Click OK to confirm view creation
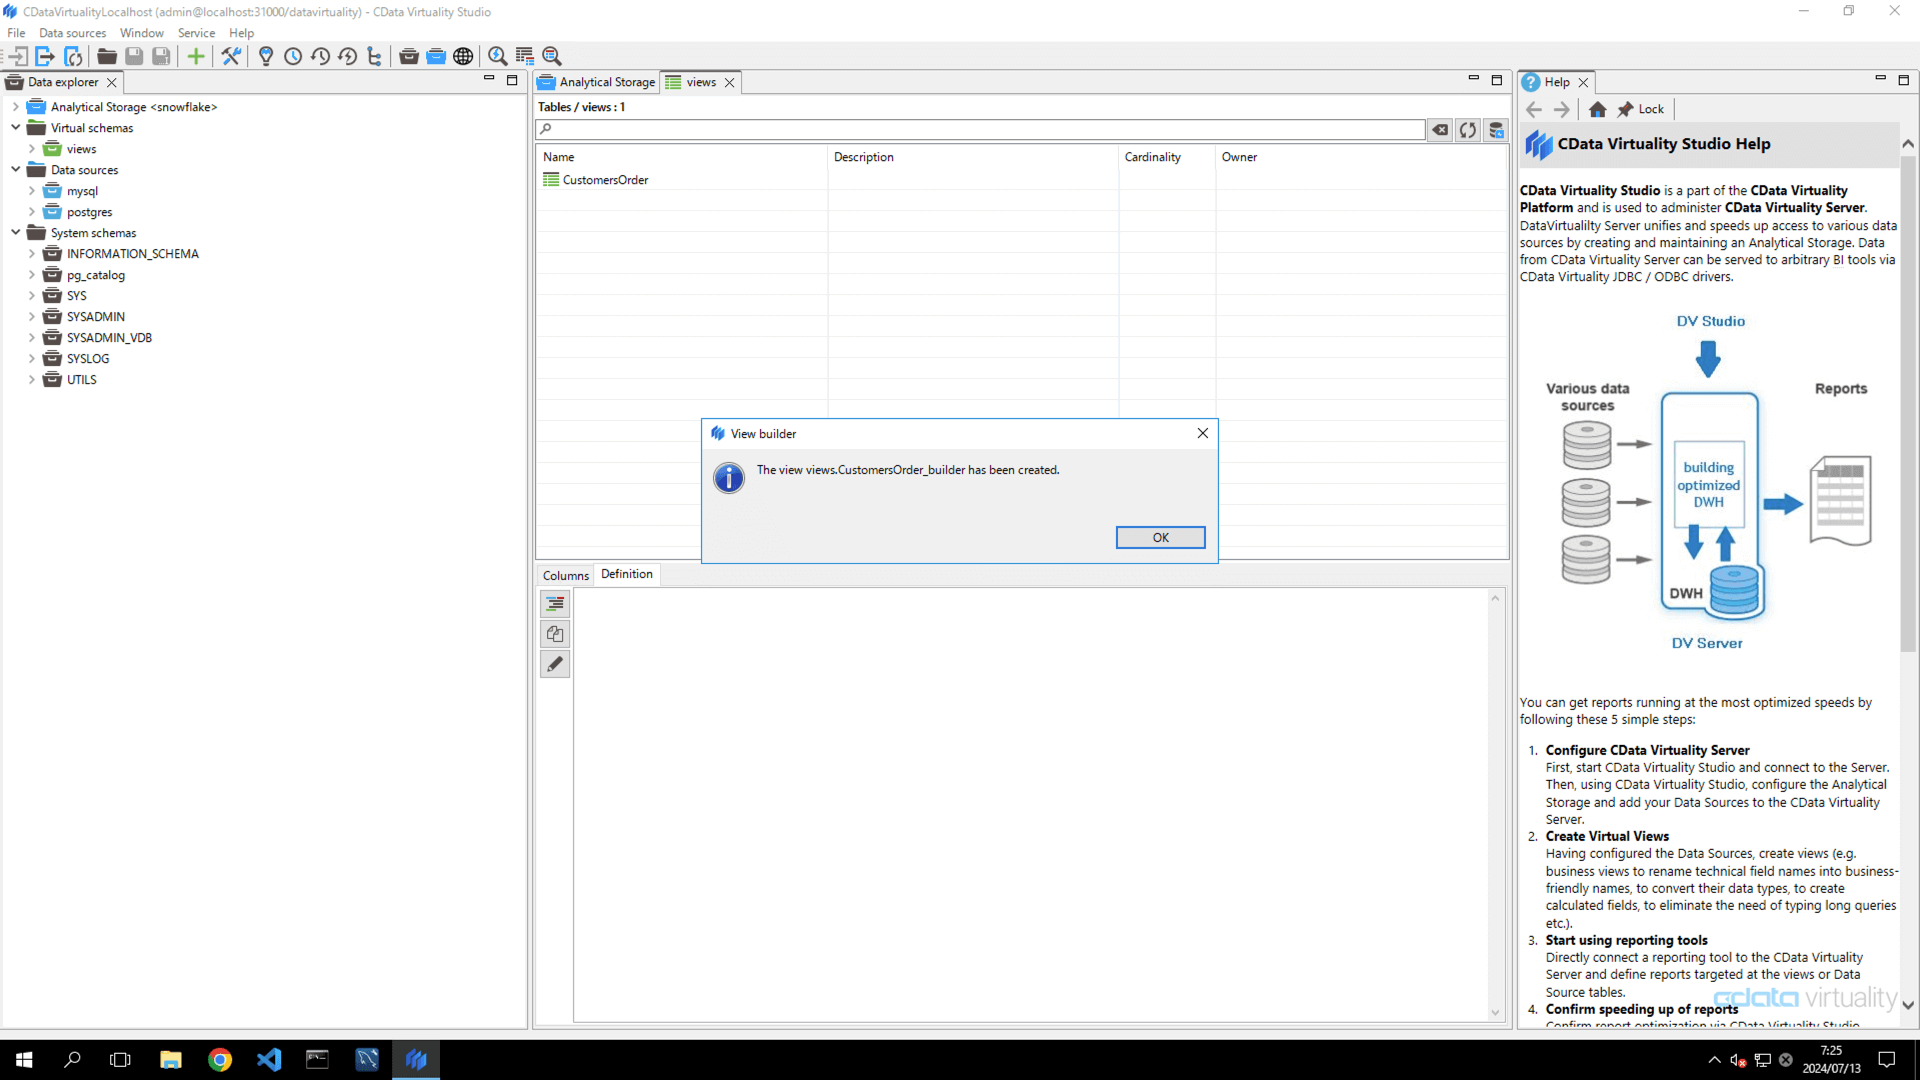This screenshot has height=1080, width=1920. (1160, 537)
